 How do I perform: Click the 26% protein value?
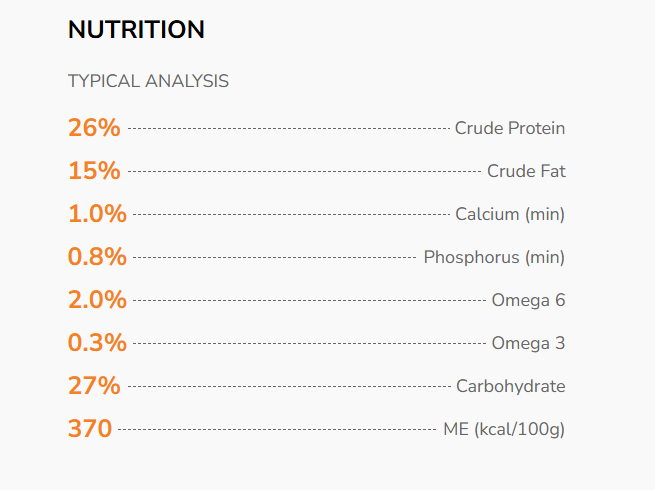tap(94, 128)
